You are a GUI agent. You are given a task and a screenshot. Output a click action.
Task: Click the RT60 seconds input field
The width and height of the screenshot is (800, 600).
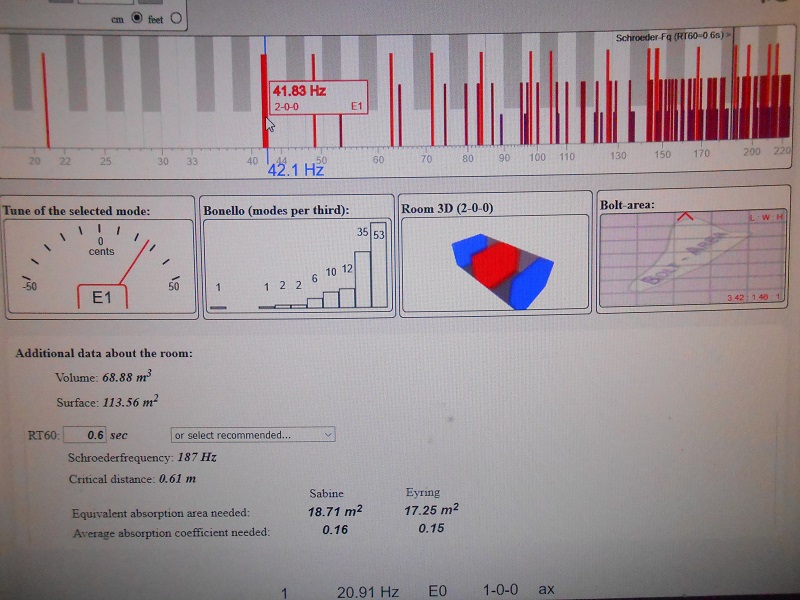click(86, 435)
